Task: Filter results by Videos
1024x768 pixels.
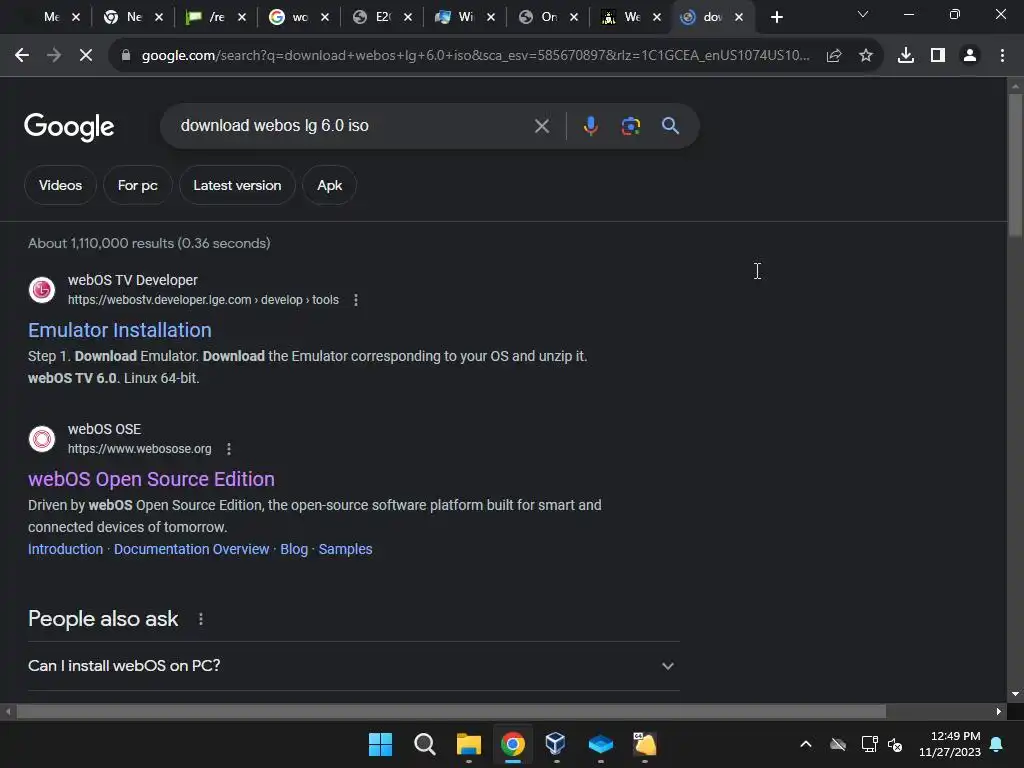Action: tap(60, 185)
